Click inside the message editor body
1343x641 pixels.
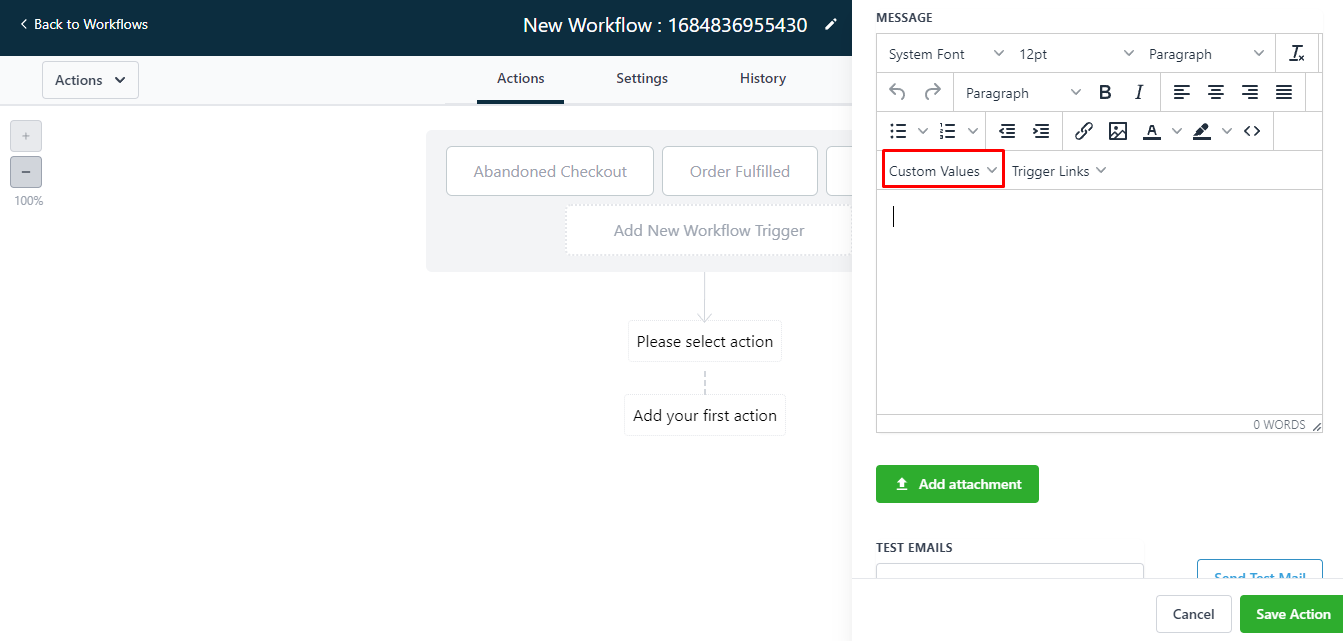(x=1099, y=302)
